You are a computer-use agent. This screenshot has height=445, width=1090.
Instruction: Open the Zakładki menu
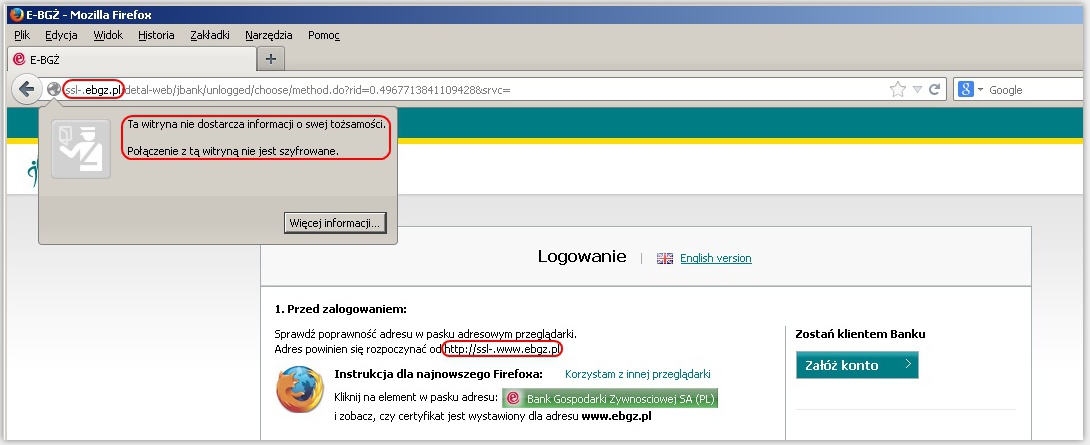click(210, 35)
